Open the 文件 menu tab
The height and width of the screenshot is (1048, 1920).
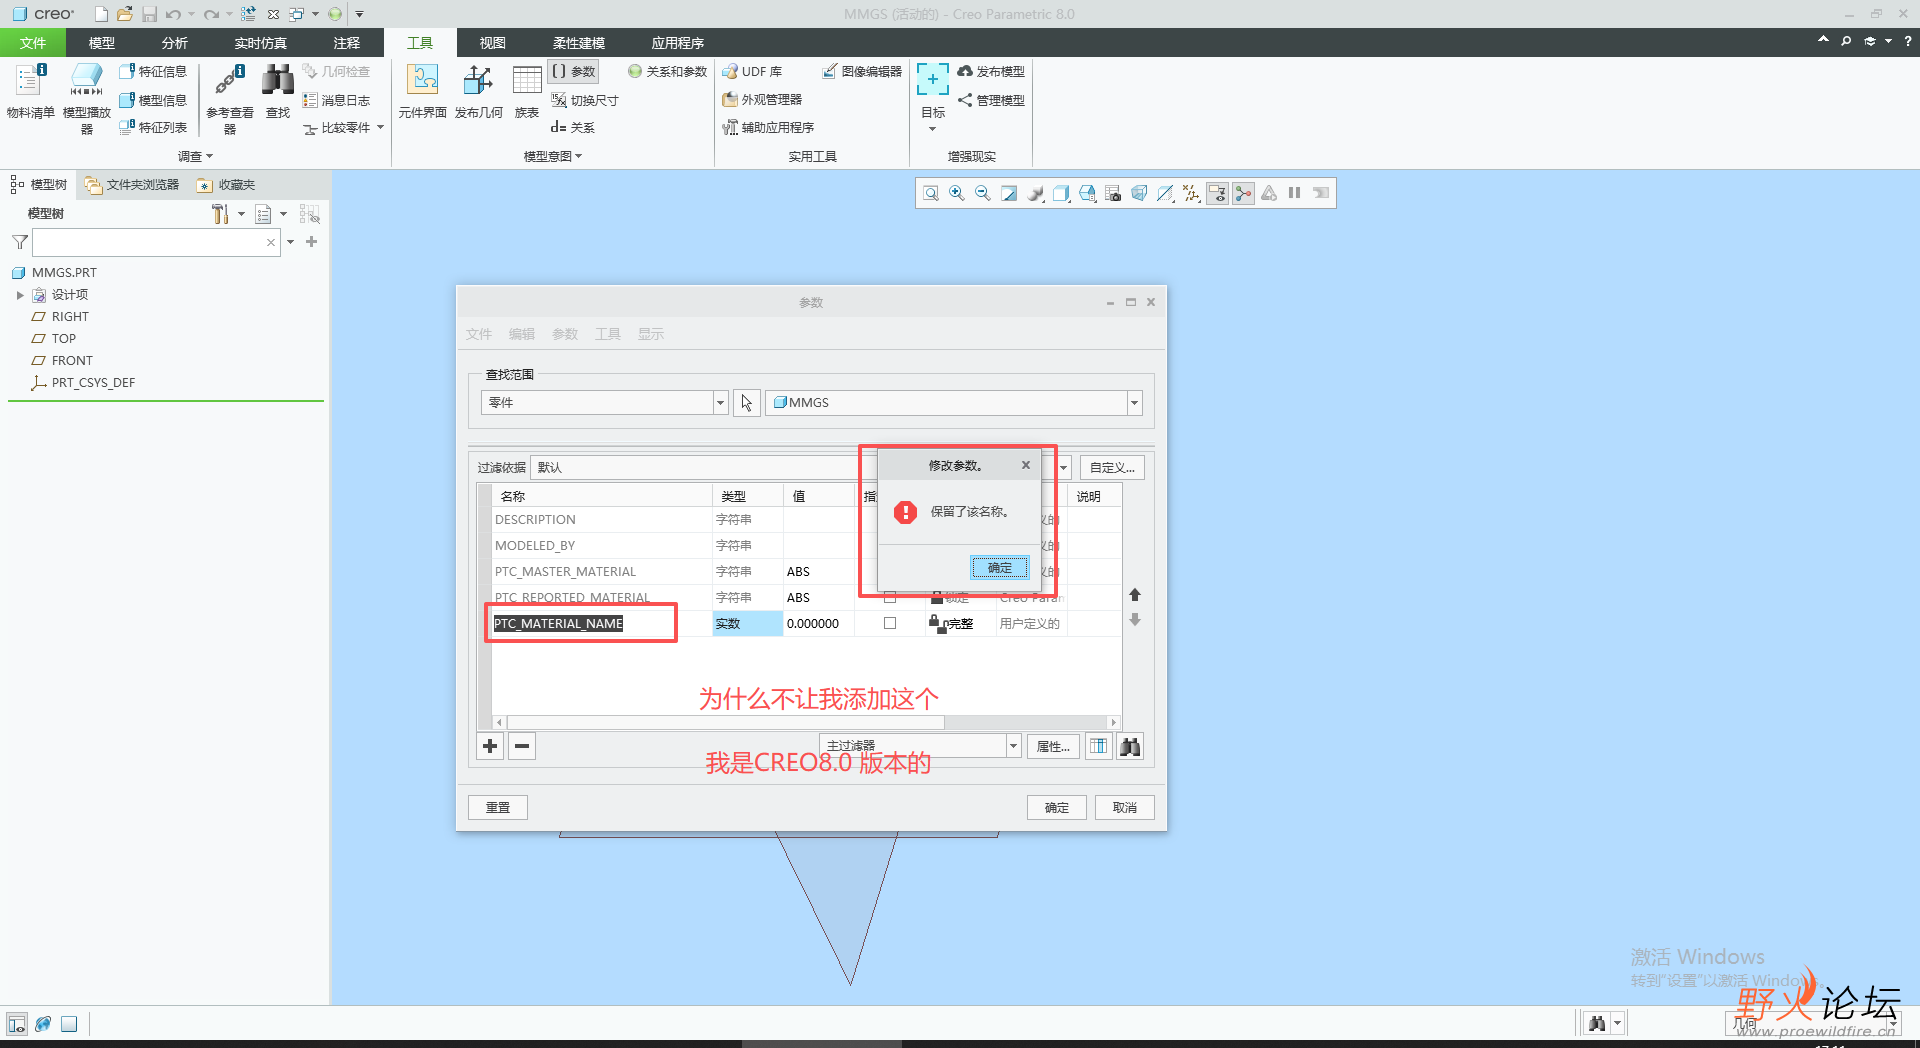(33, 43)
